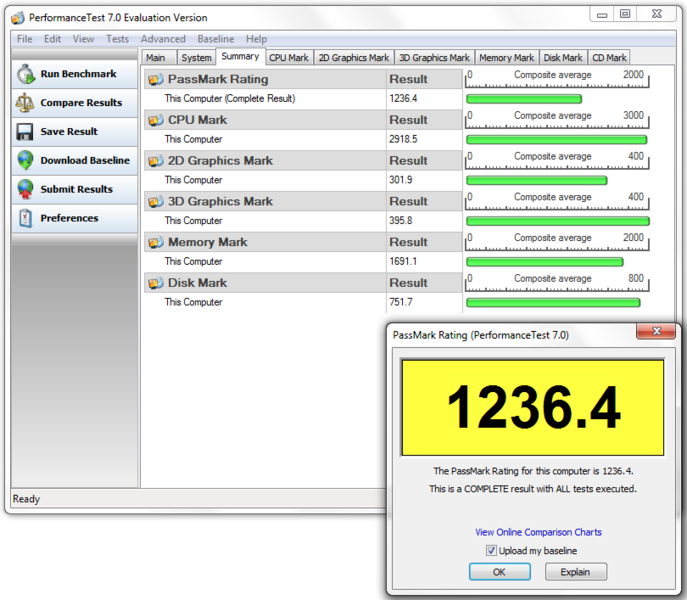This screenshot has width=687, height=600.
Task: Click the 2D Graphics result value 301.9
Action: click(x=400, y=180)
